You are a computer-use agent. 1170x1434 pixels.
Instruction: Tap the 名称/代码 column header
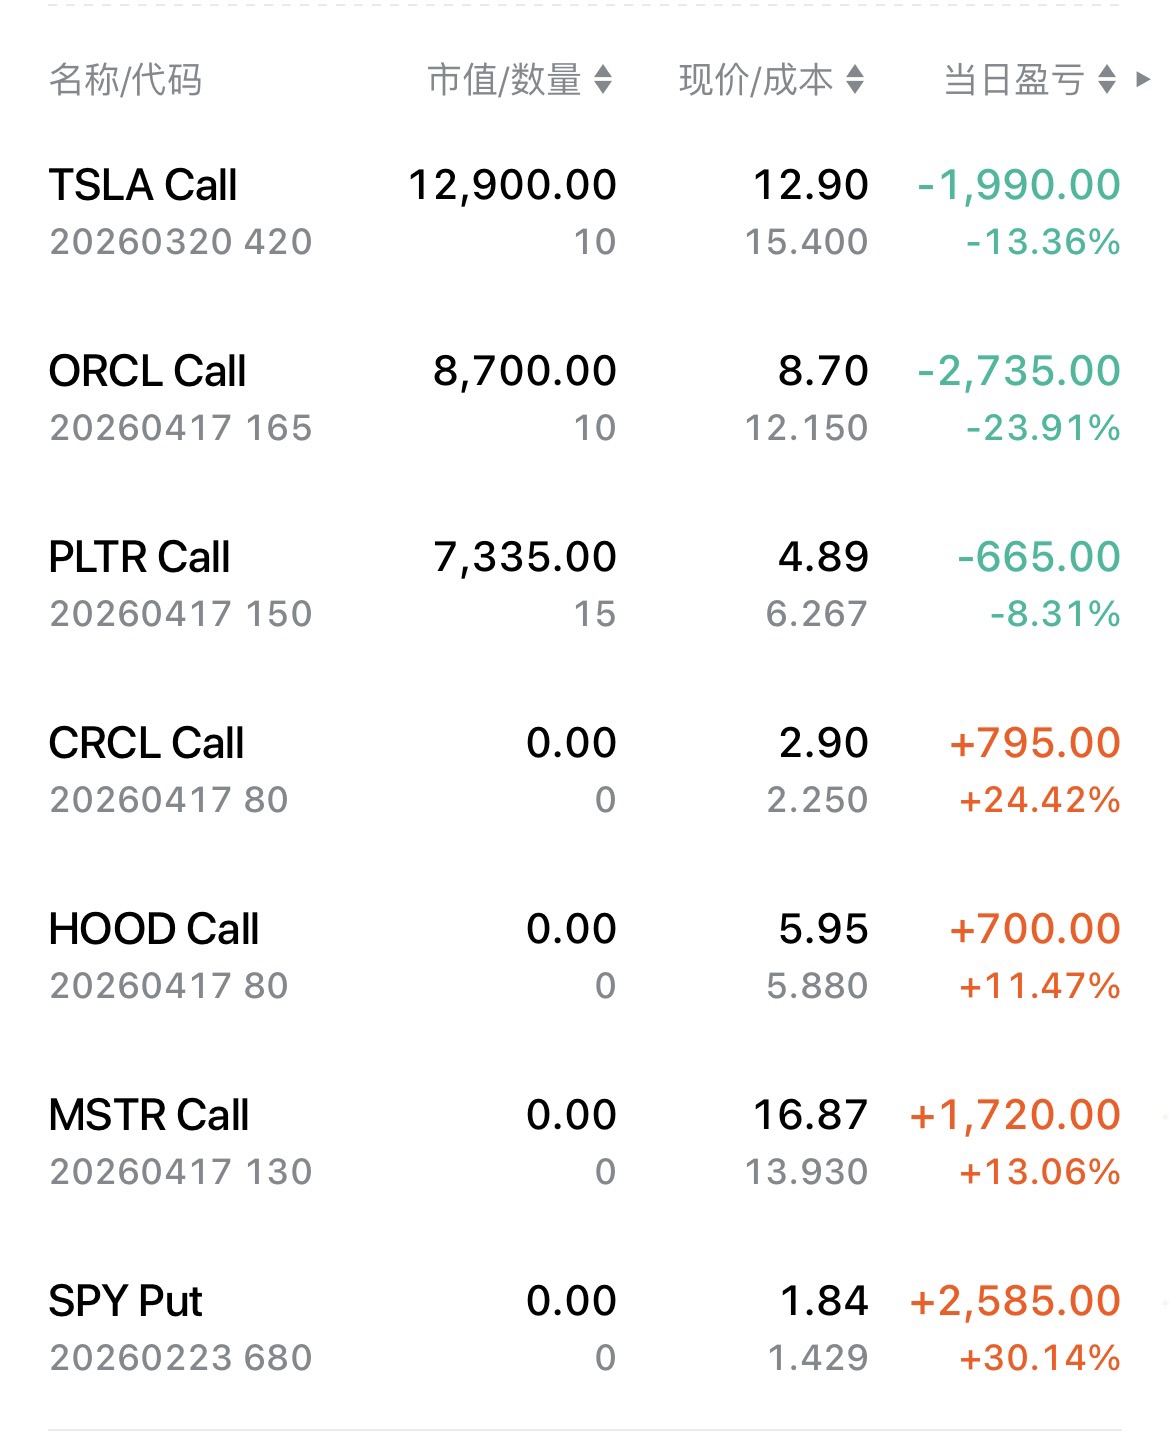coord(126,79)
